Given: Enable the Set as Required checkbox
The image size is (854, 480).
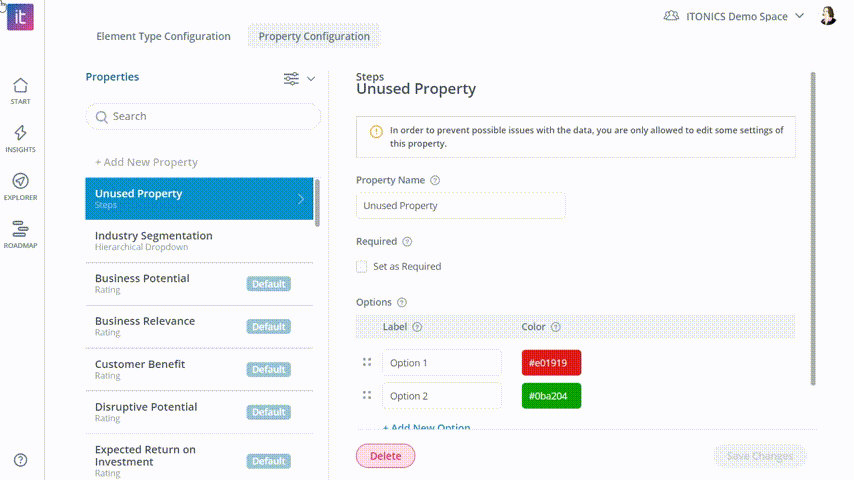Looking at the screenshot, I should point(362,266).
